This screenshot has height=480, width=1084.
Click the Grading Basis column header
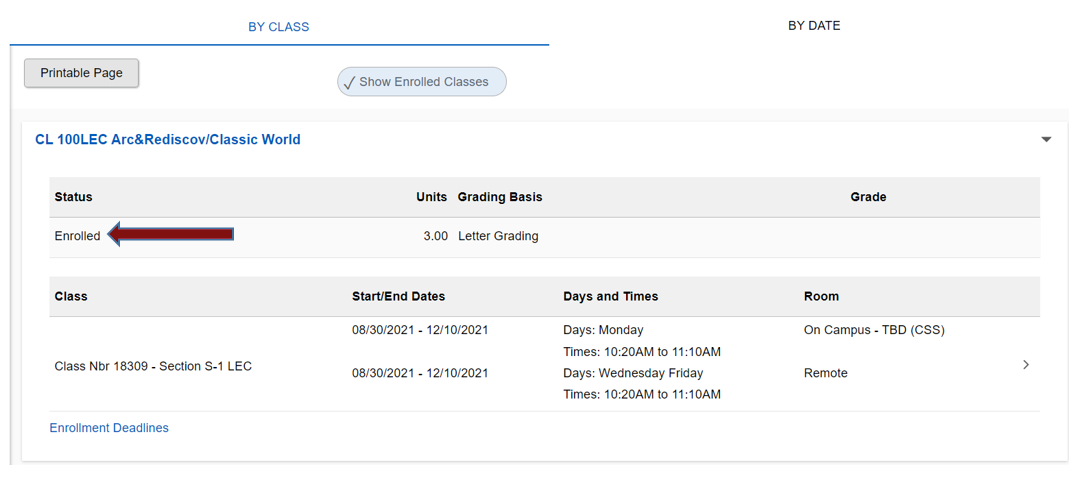click(x=500, y=197)
